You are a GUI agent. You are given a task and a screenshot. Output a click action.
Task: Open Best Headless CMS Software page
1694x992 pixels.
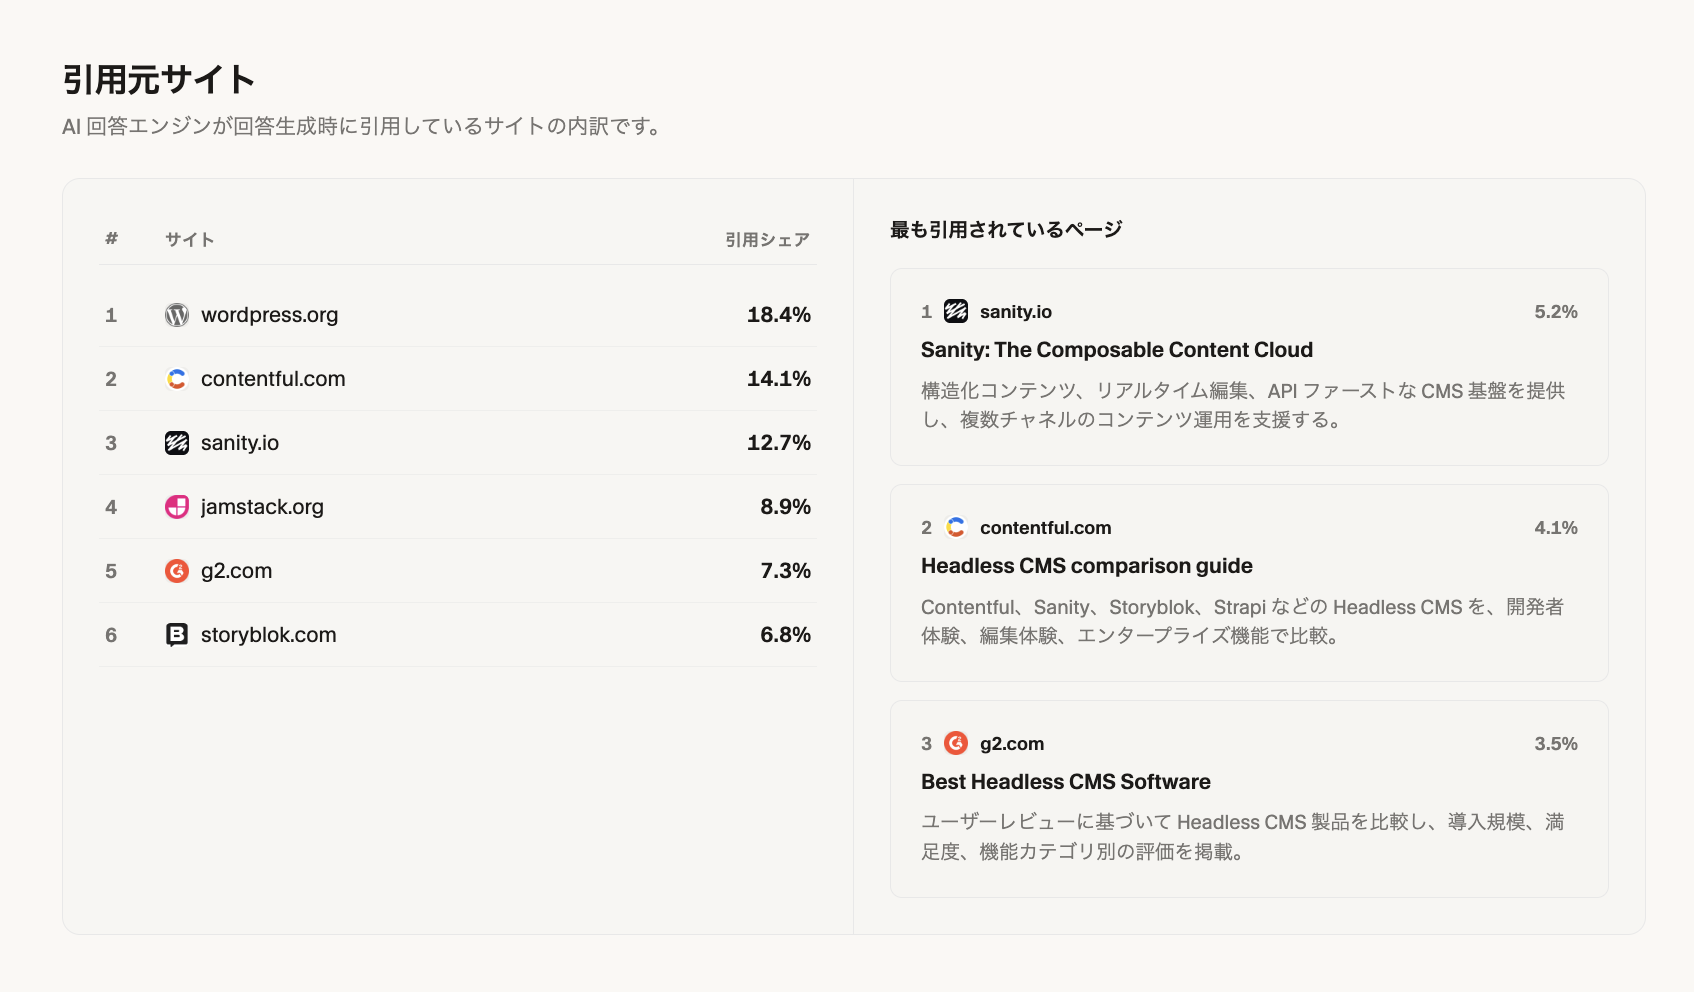coord(1065,782)
